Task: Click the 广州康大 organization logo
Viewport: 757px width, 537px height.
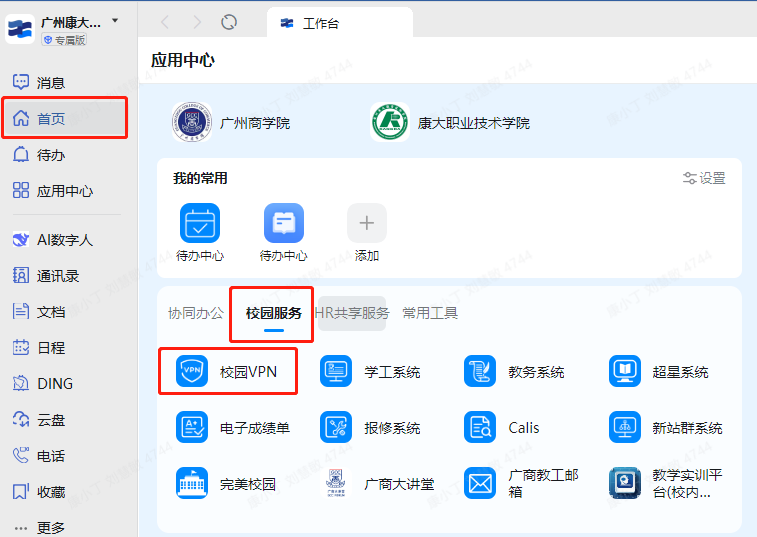Action: coord(20,29)
